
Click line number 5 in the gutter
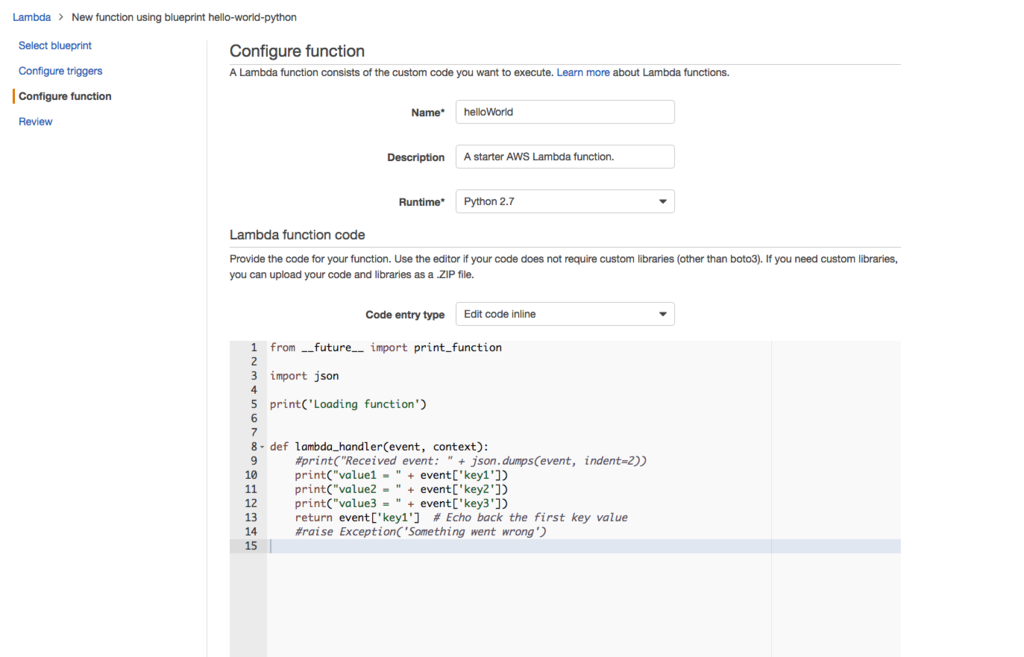point(254,404)
